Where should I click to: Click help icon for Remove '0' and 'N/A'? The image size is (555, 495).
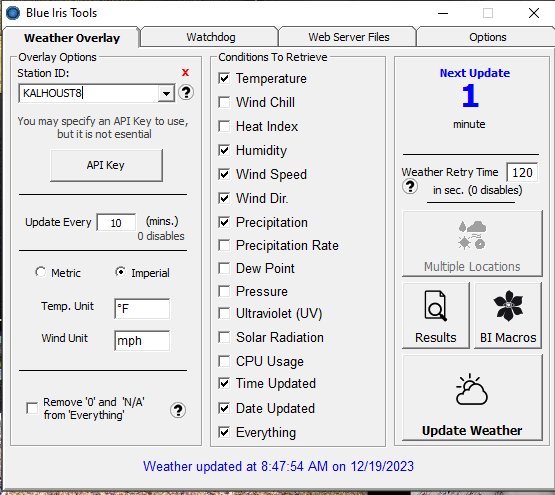[178, 410]
